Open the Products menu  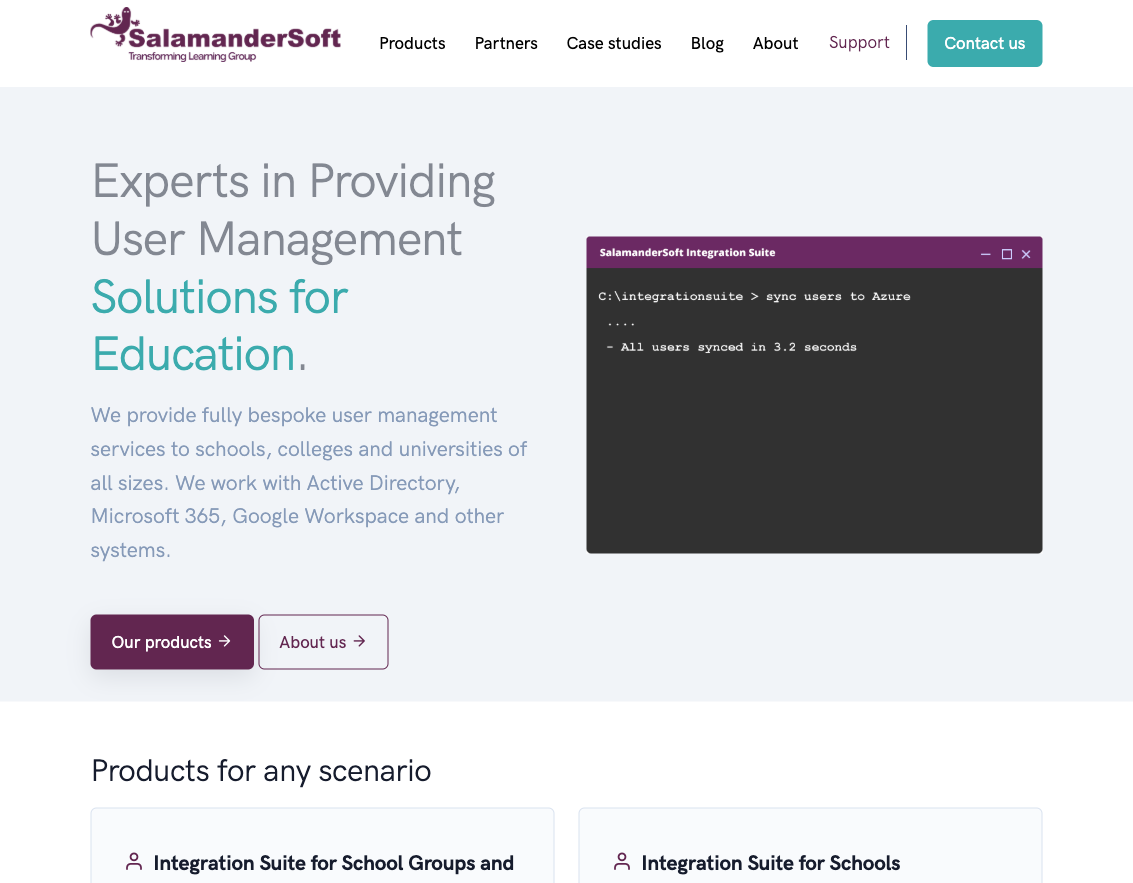tap(412, 43)
